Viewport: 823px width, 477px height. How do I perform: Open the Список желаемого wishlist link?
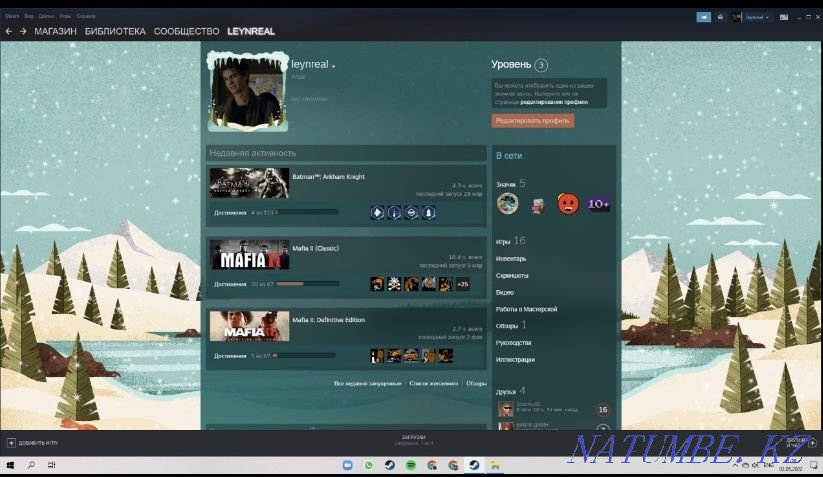[x=434, y=384]
